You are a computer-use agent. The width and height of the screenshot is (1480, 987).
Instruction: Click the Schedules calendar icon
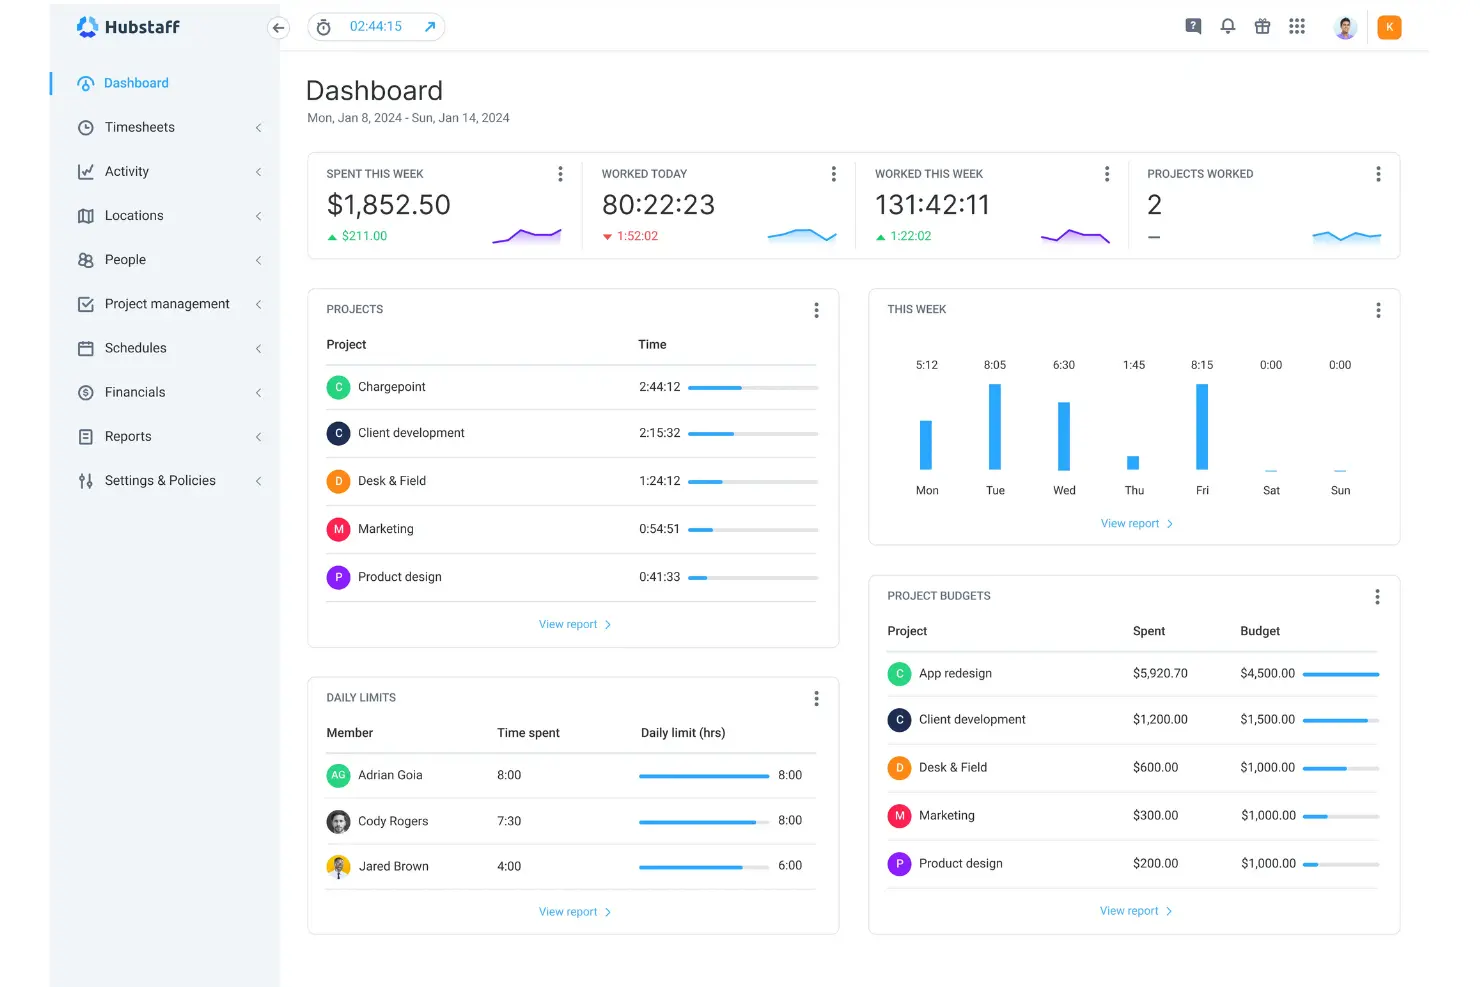86,348
